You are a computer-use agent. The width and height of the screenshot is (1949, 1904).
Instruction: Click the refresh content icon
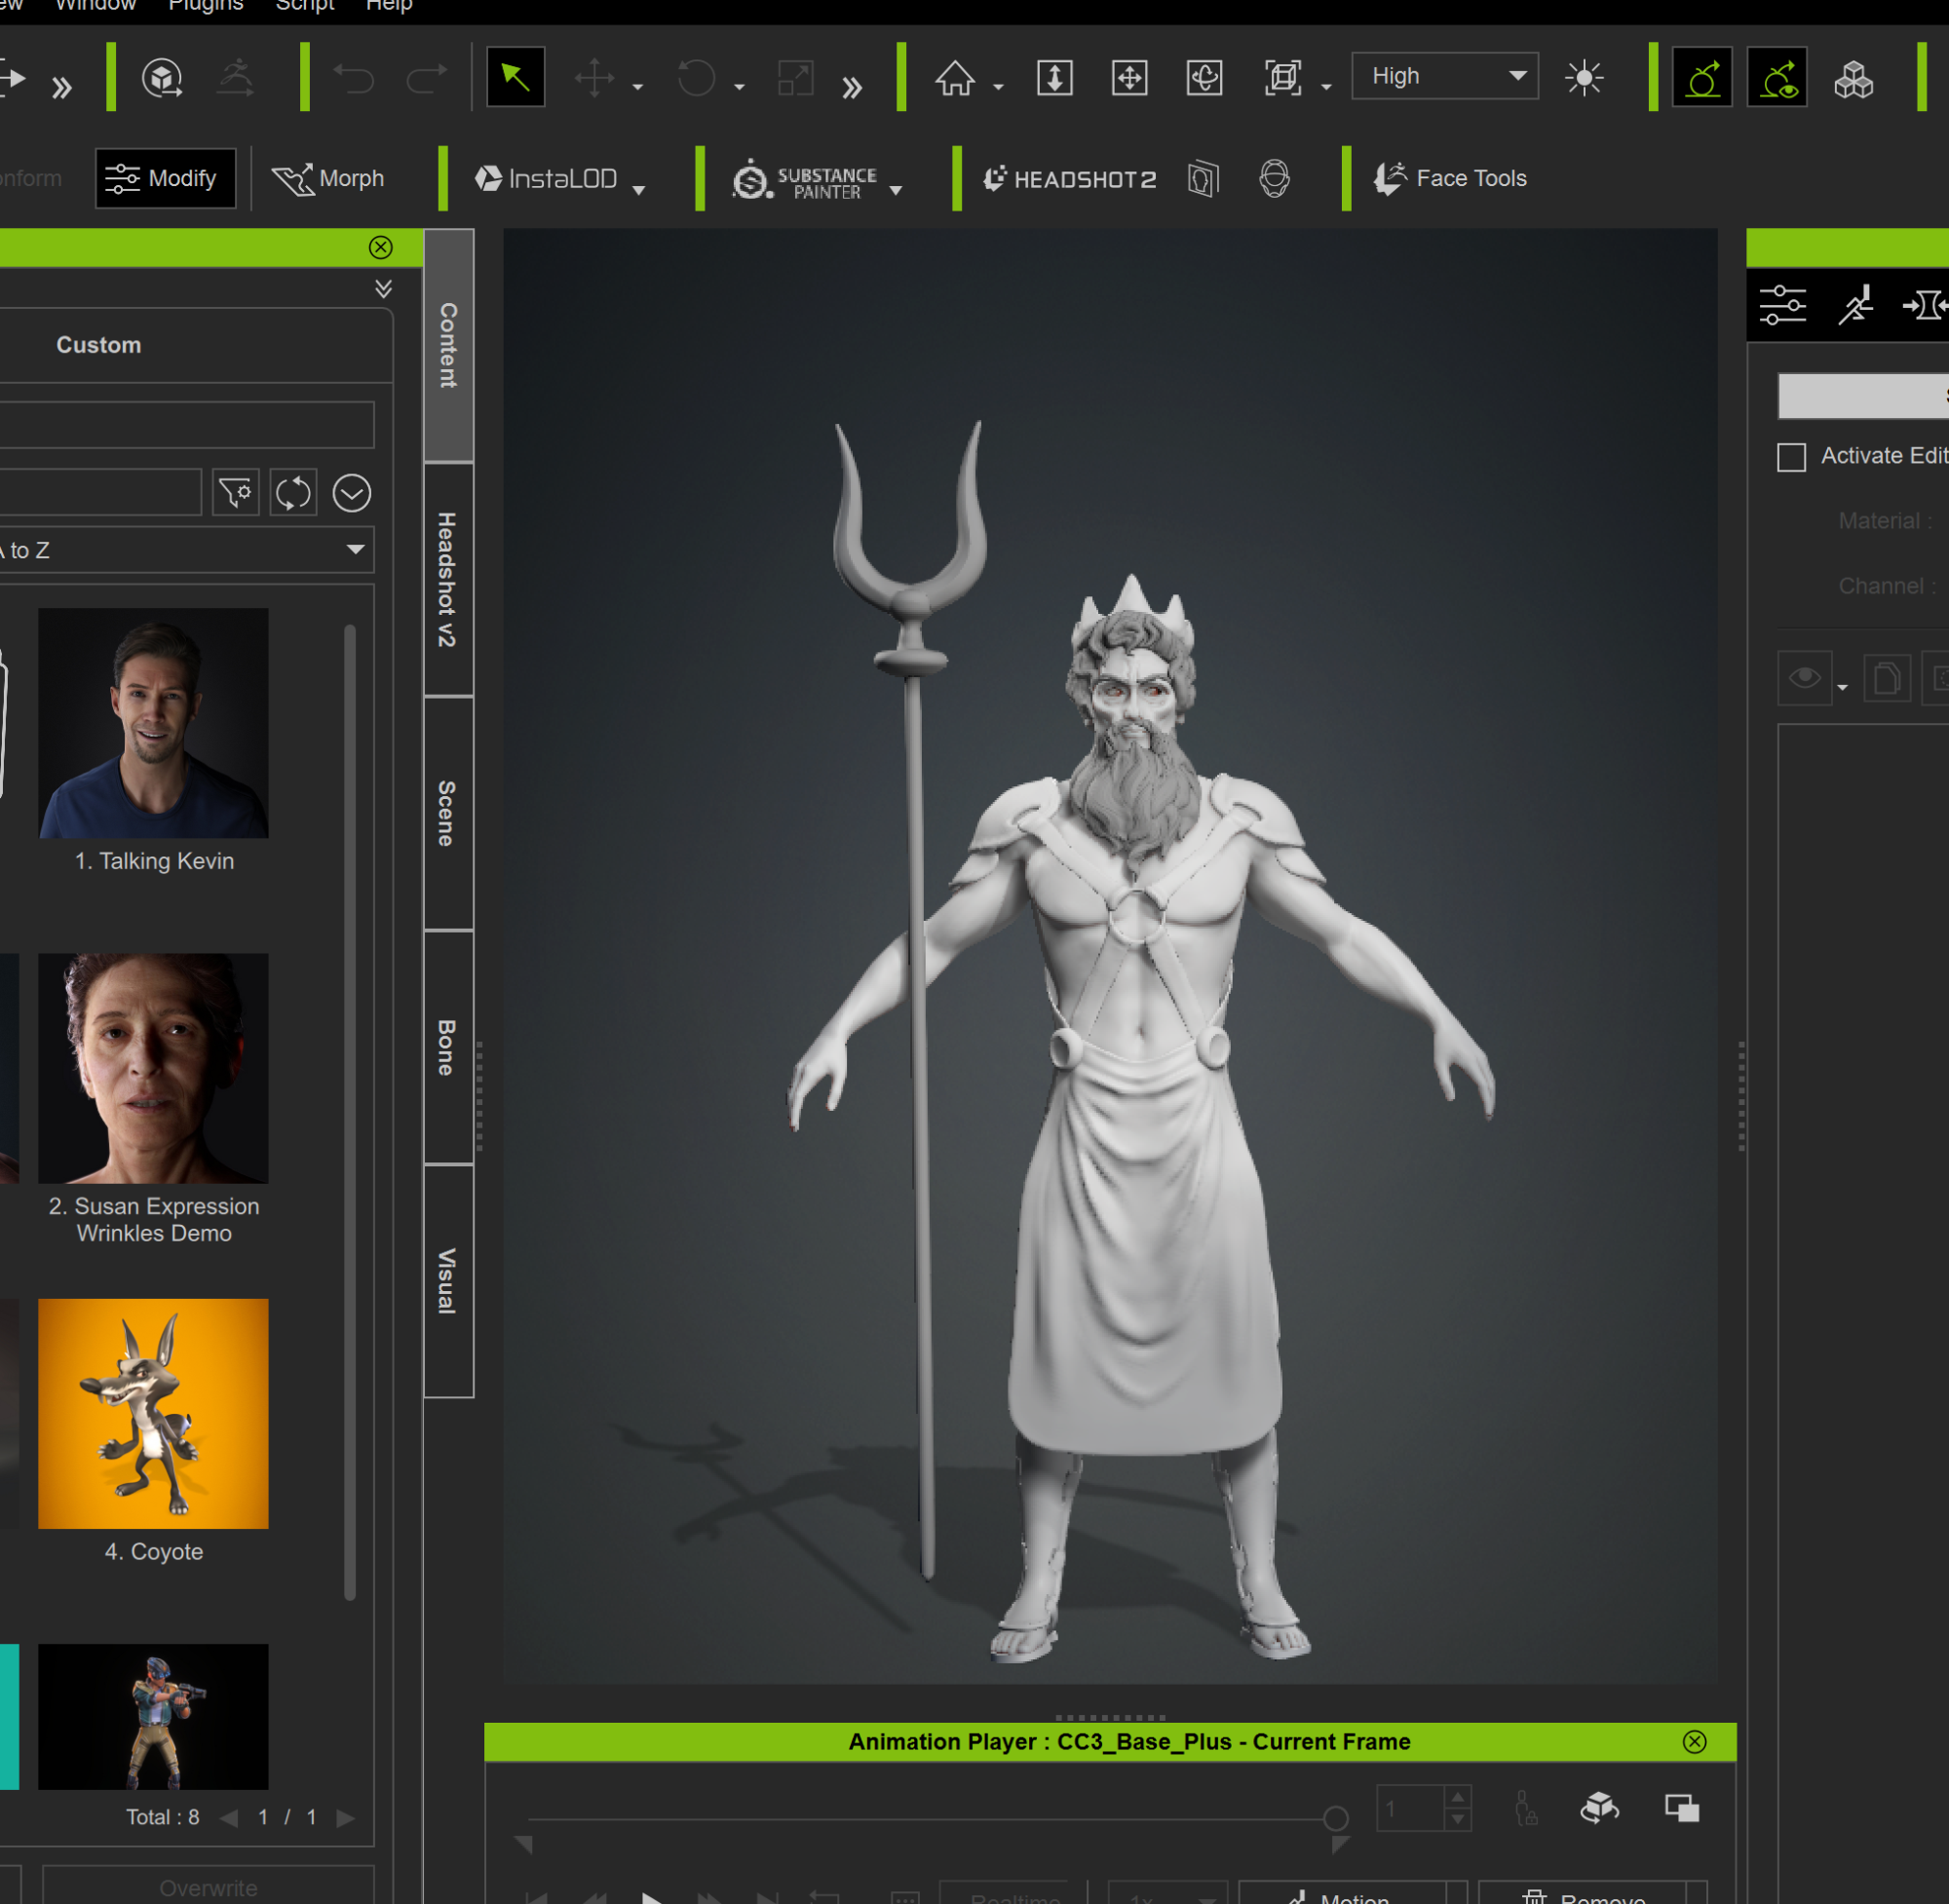[293, 493]
